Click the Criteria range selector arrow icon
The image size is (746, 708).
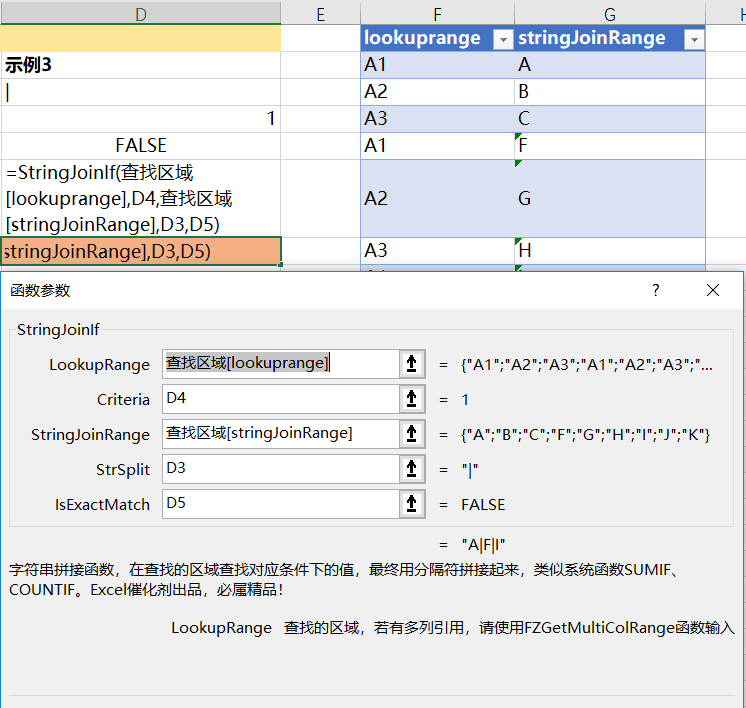(412, 399)
